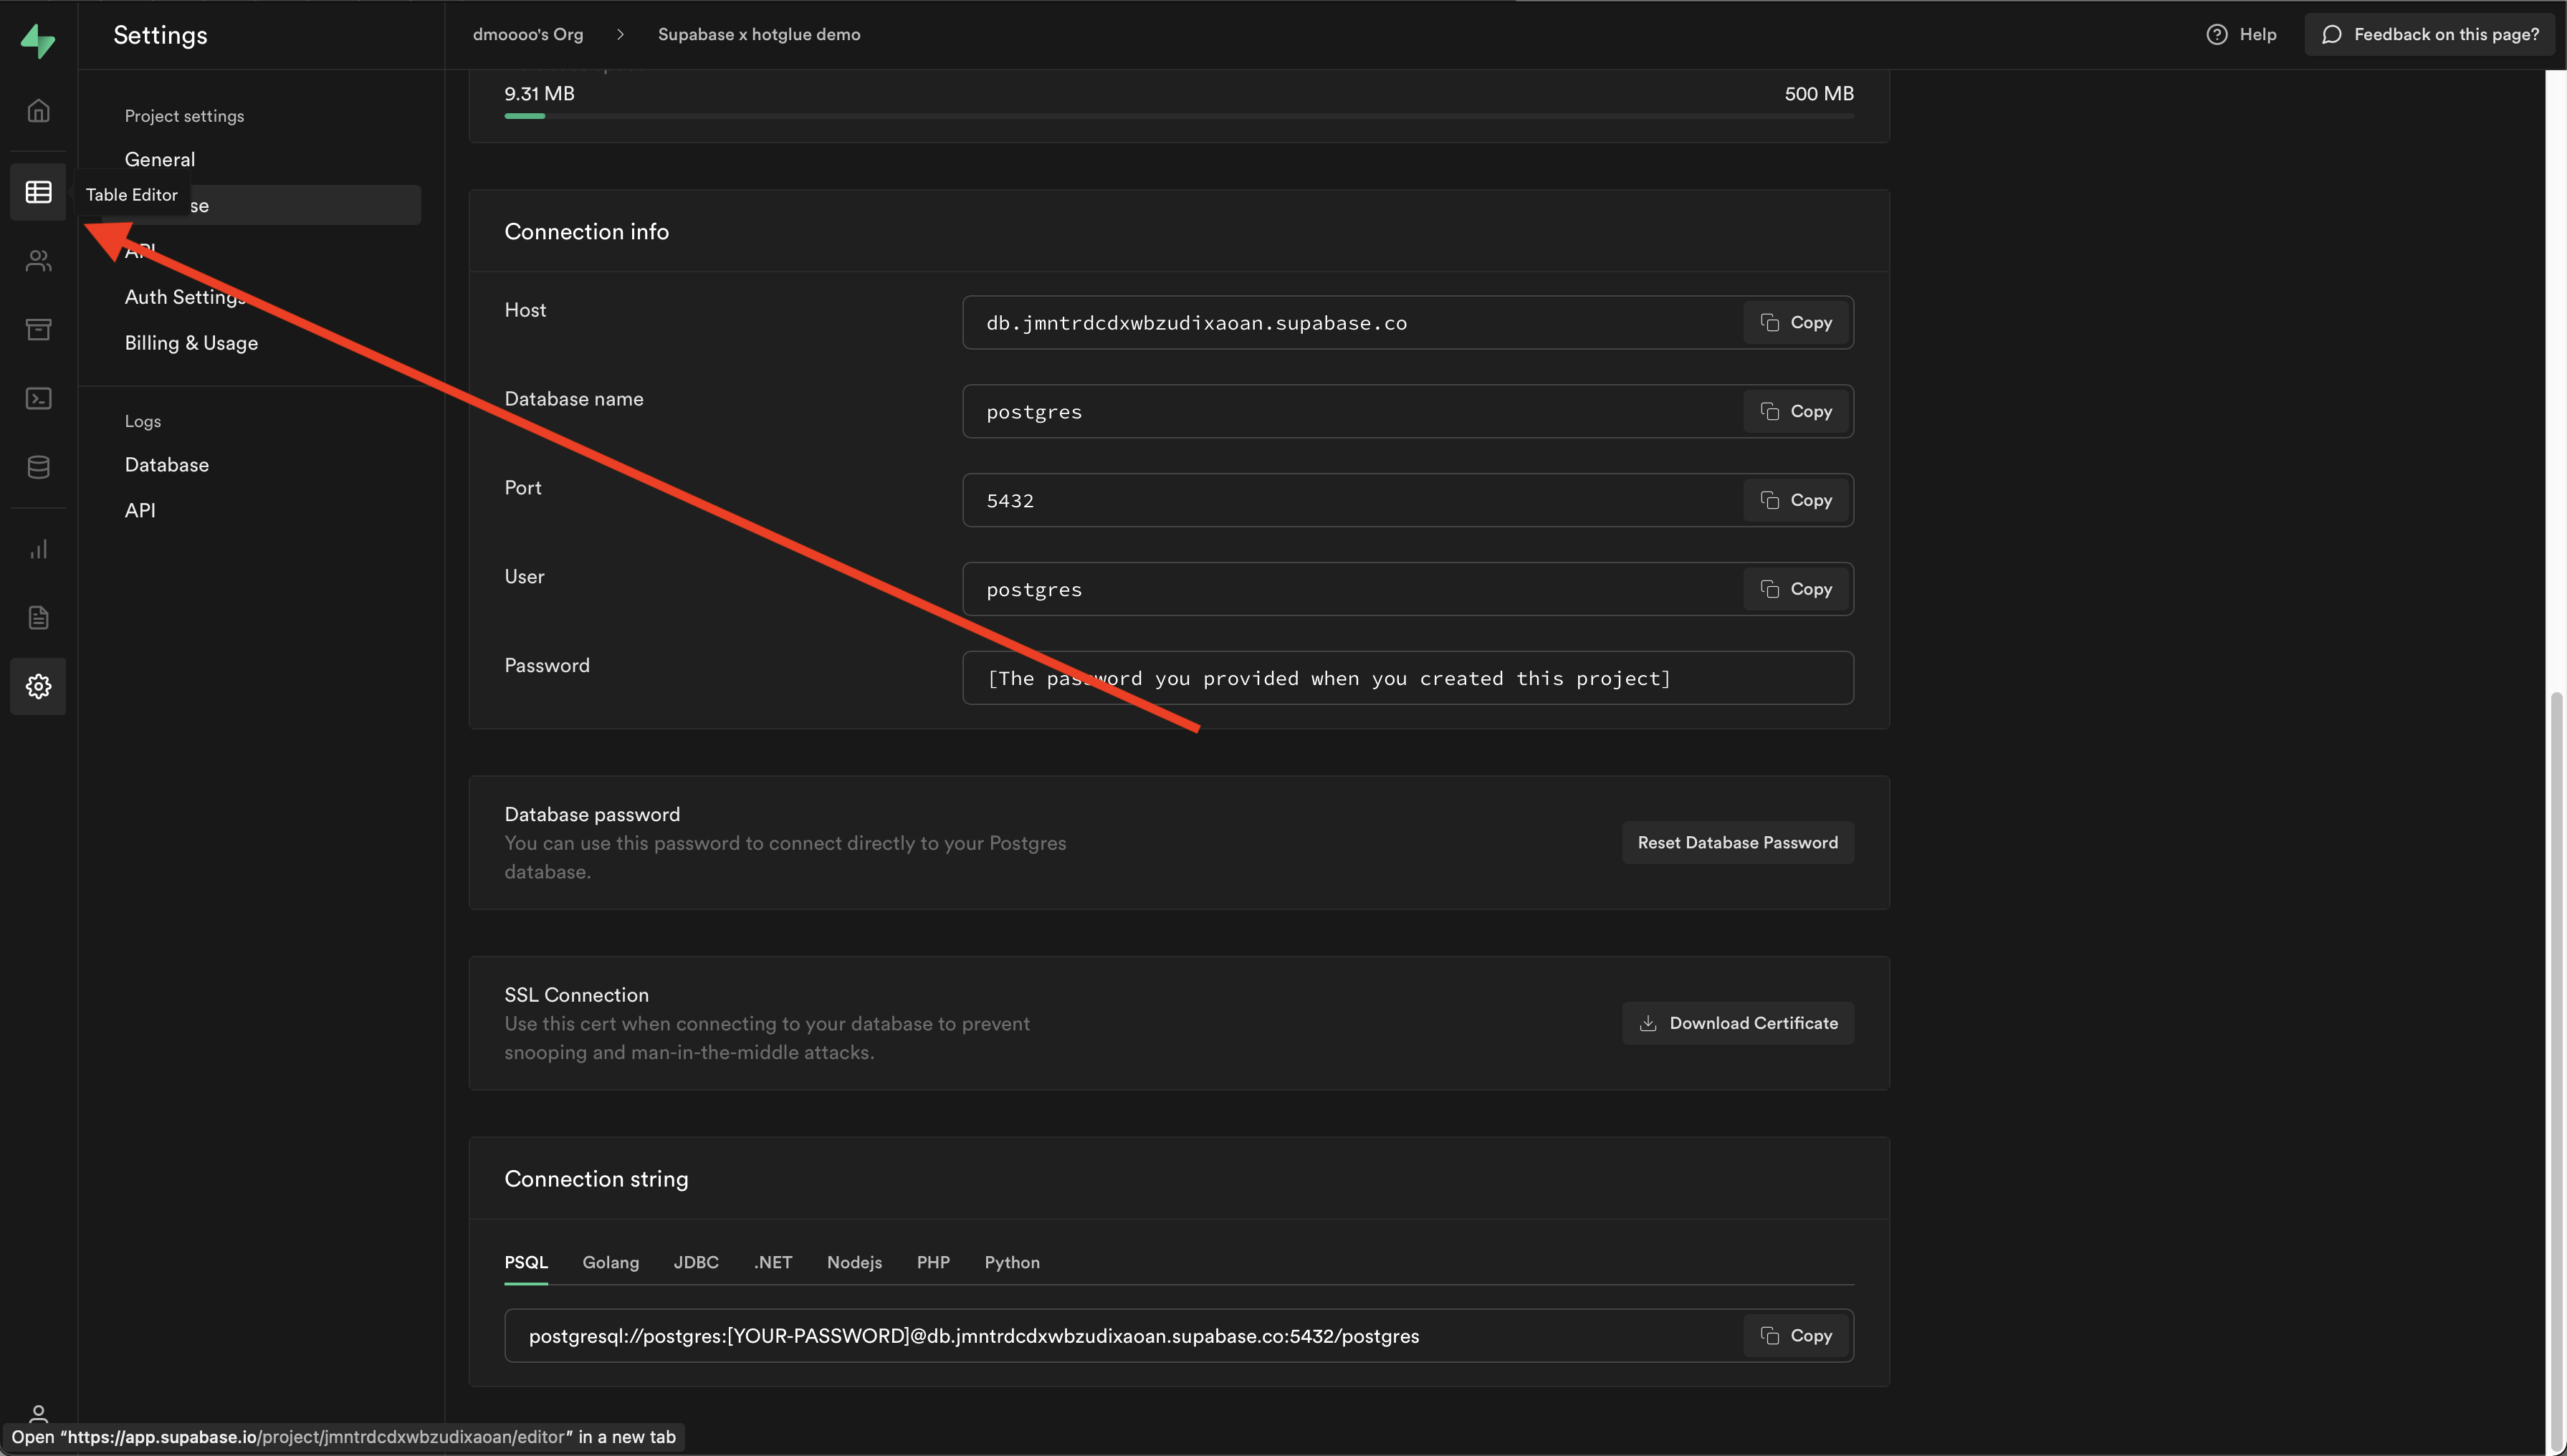Switch to the .NET tab
The height and width of the screenshot is (1456, 2567).
point(773,1262)
